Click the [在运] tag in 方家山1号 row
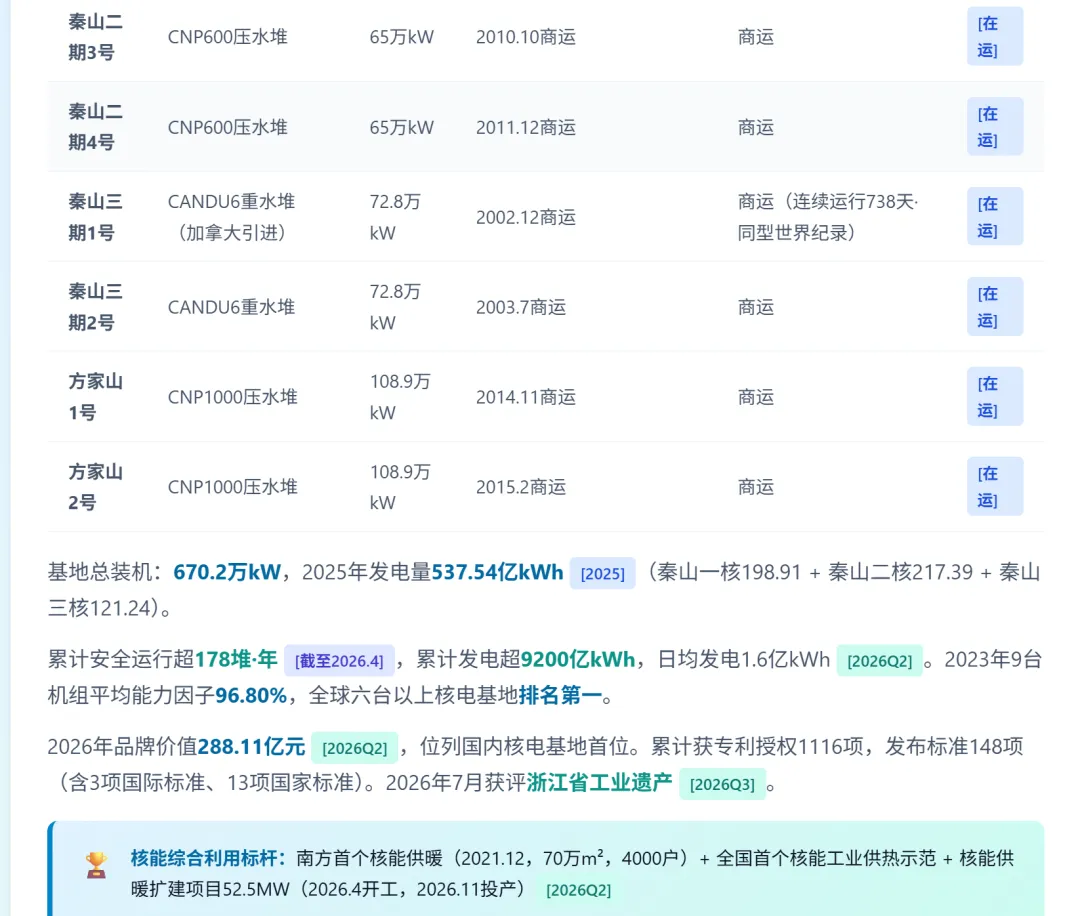 coord(995,397)
